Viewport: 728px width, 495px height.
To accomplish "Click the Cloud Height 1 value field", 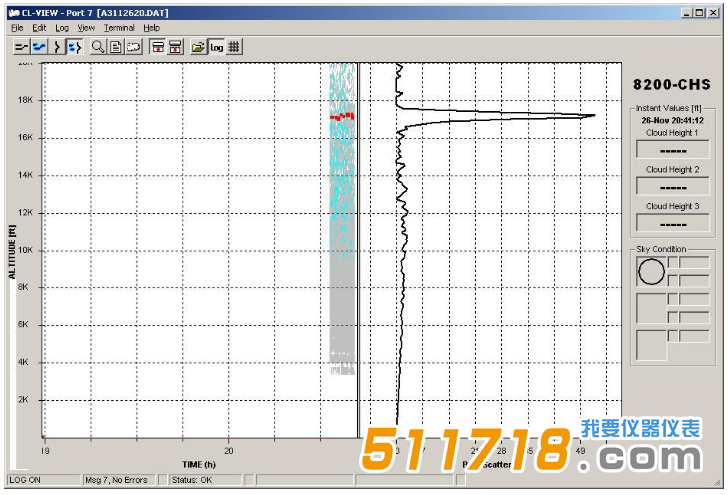I will pos(671,150).
